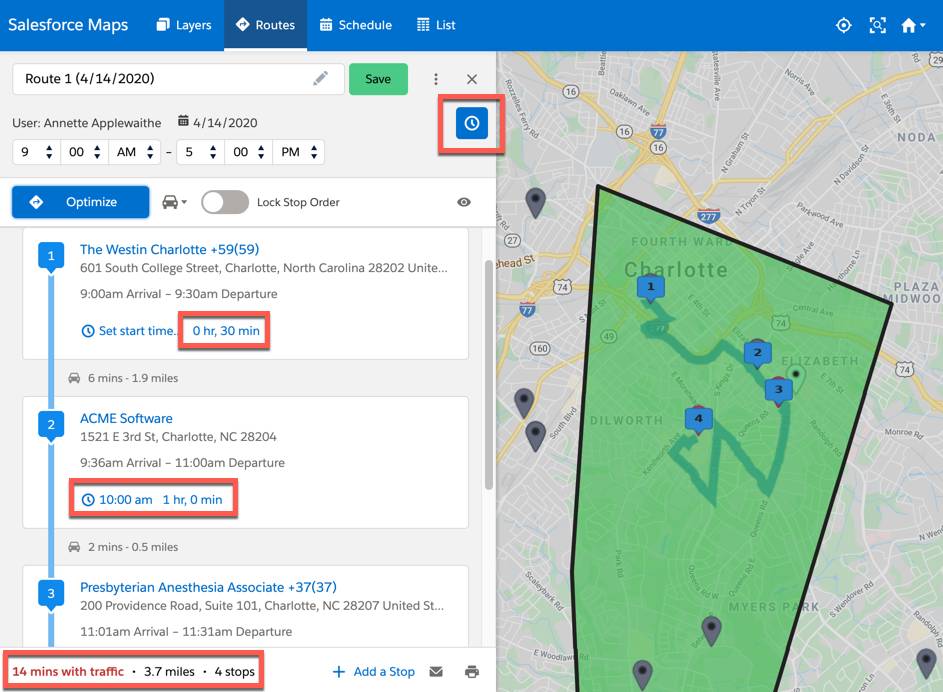The width and height of the screenshot is (943, 692).
Task: Open Presbyterian Anesthesia Associate stop link
Action: pos(208,587)
